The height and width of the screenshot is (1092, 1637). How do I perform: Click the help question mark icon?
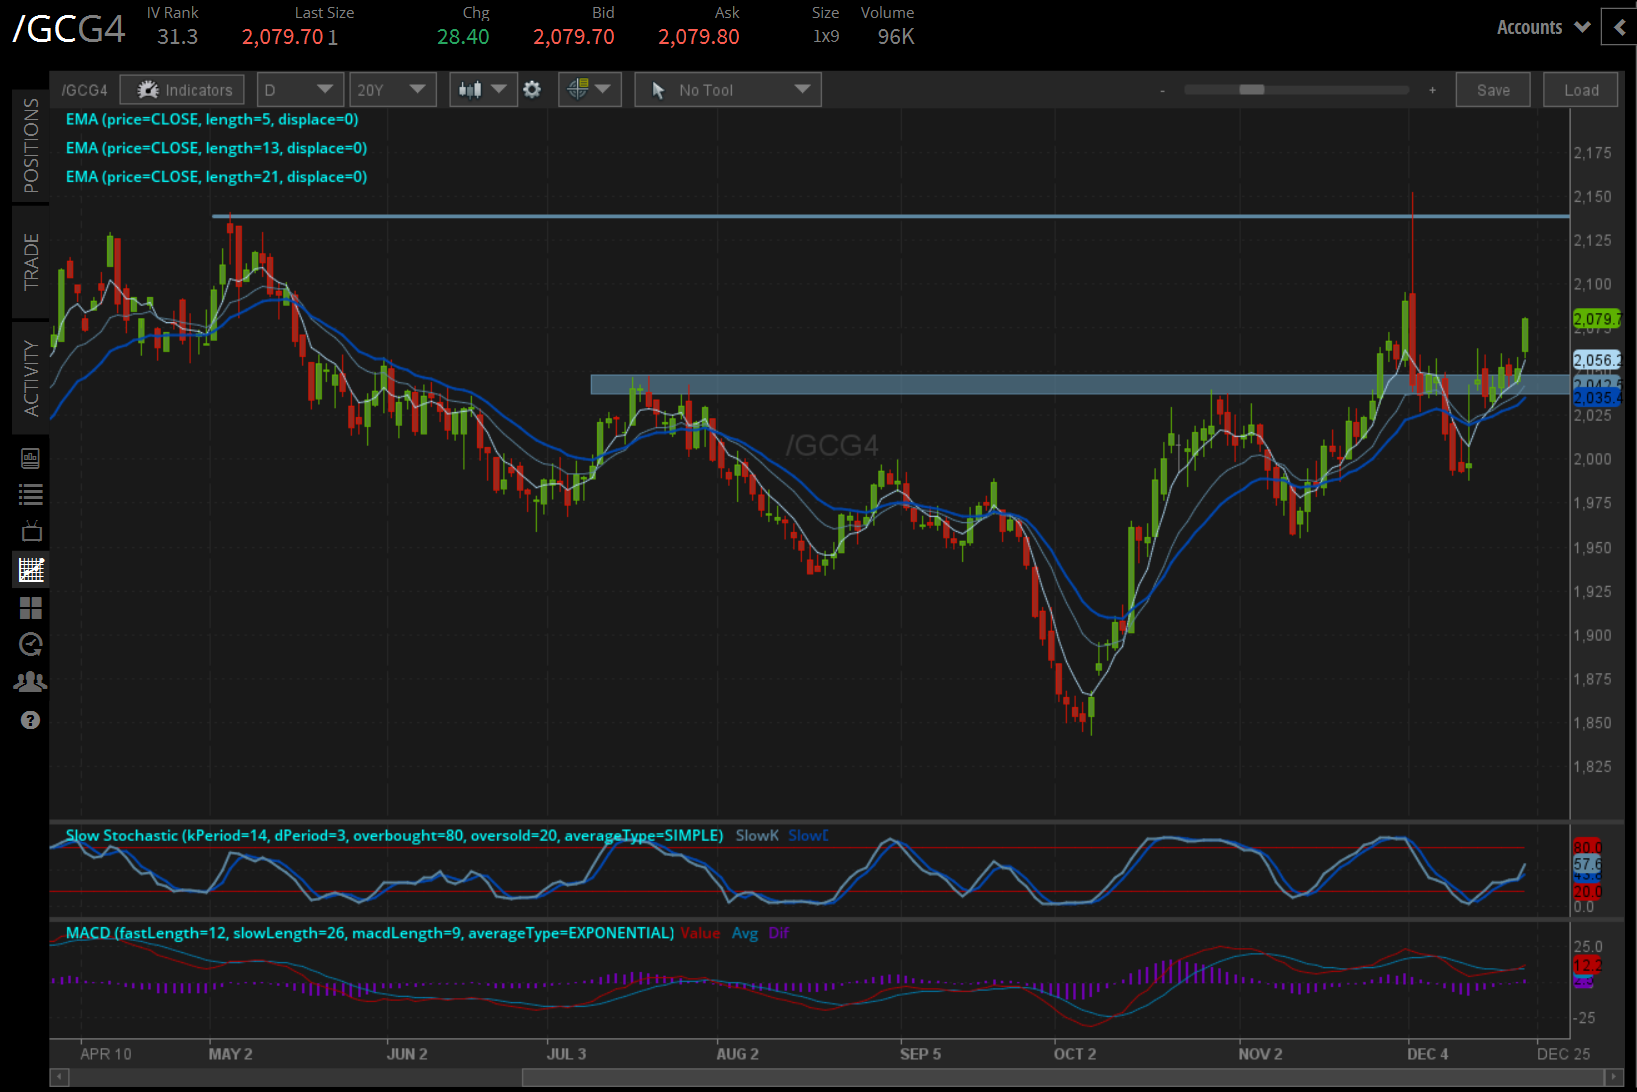(x=31, y=720)
